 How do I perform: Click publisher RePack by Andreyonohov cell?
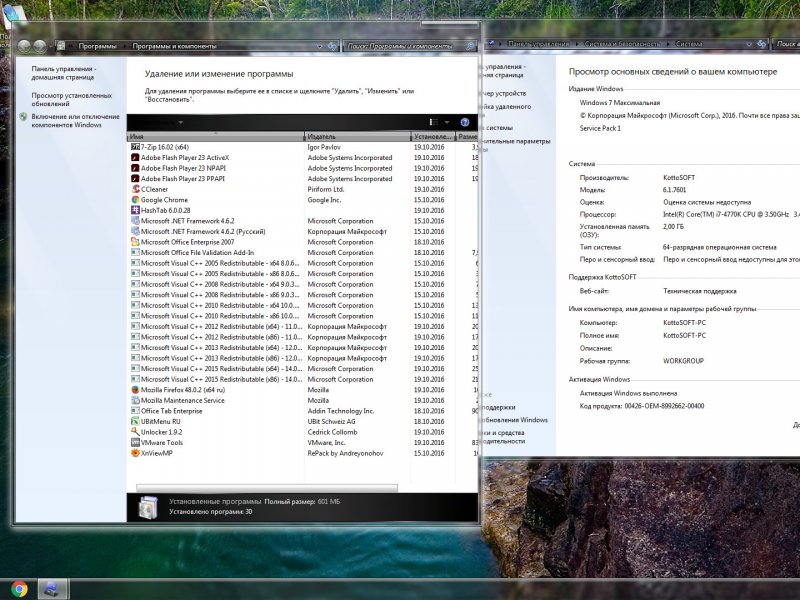coord(345,453)
